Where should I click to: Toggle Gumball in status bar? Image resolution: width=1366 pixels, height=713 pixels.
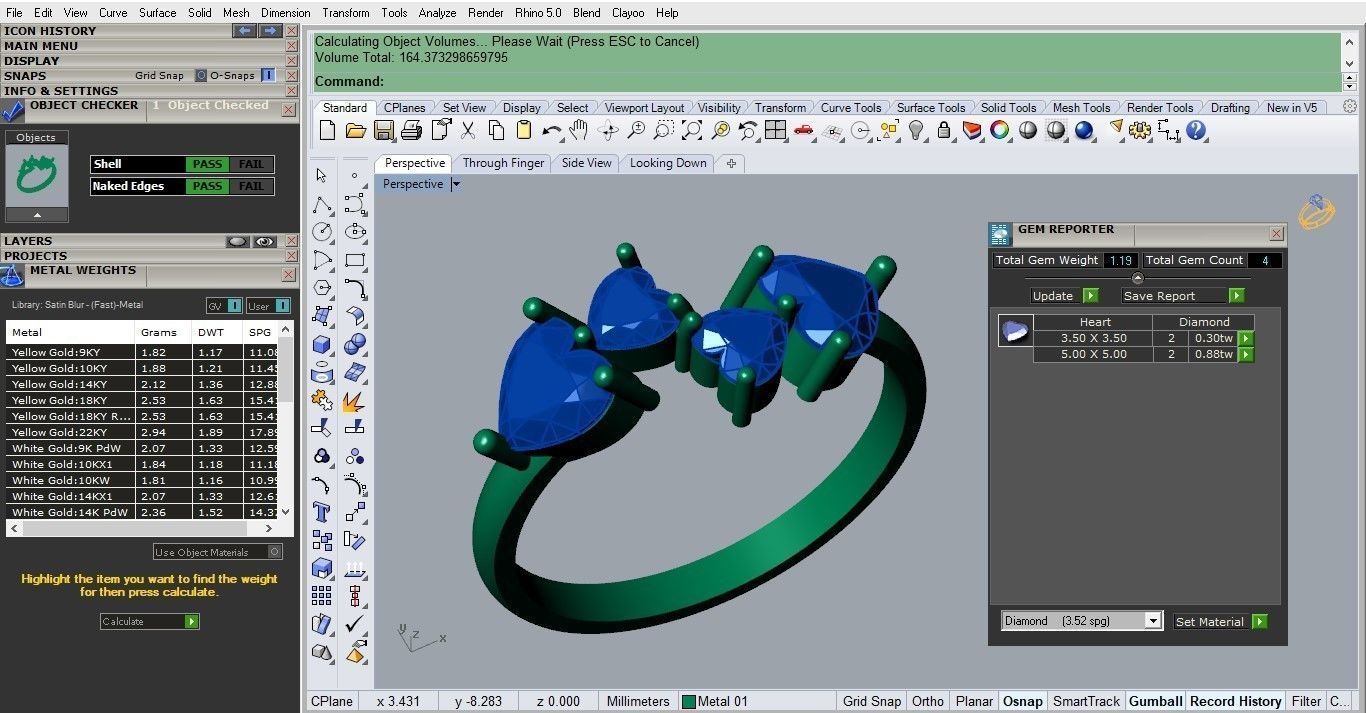point(1155,701)
